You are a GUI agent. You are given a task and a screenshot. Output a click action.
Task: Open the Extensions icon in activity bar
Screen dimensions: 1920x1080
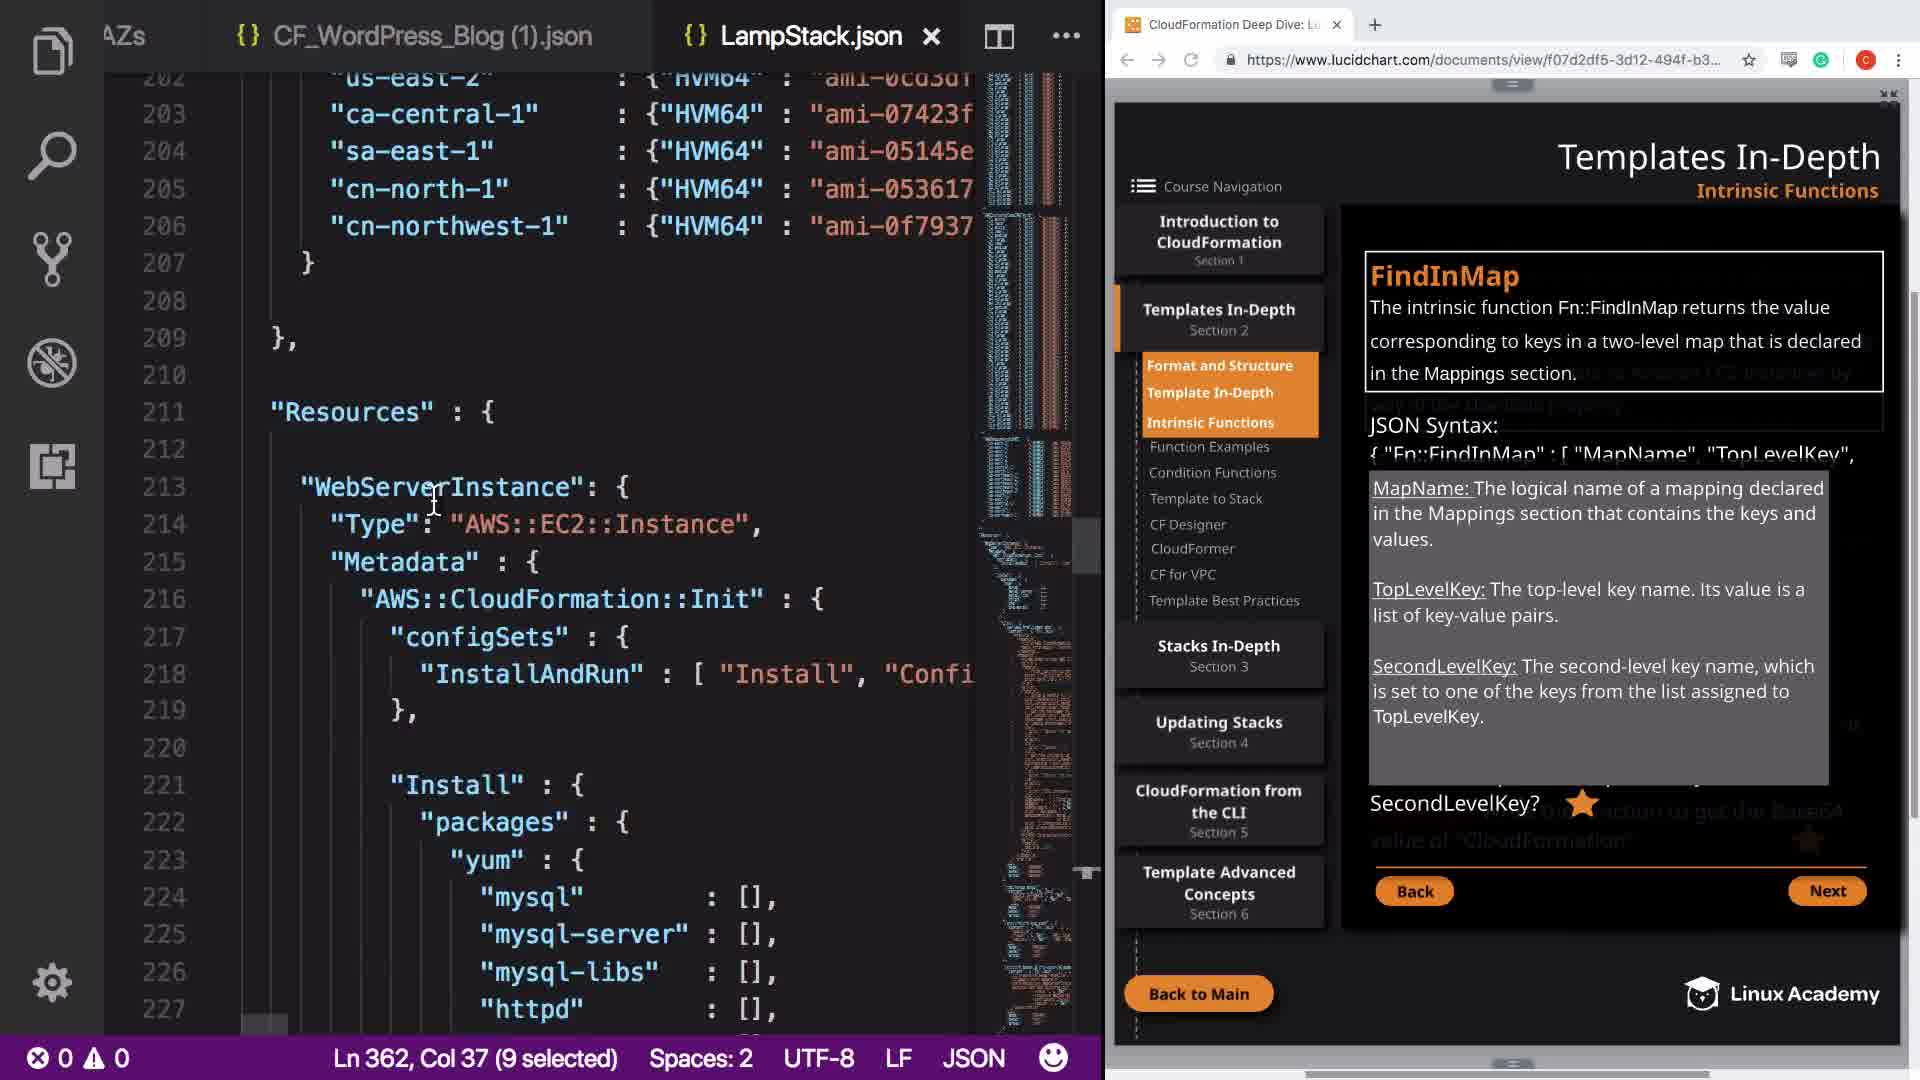point(52,466)
